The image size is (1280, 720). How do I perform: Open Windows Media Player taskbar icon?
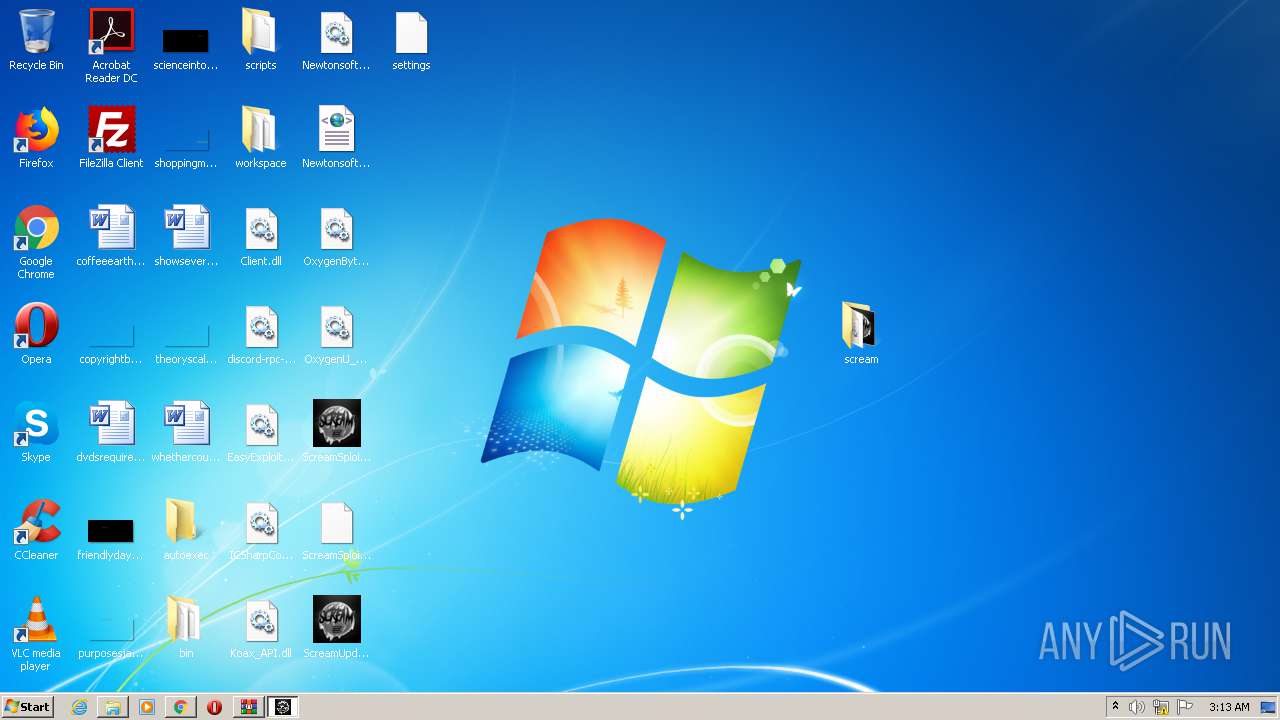pyautogui.click(x=147, y=707)
